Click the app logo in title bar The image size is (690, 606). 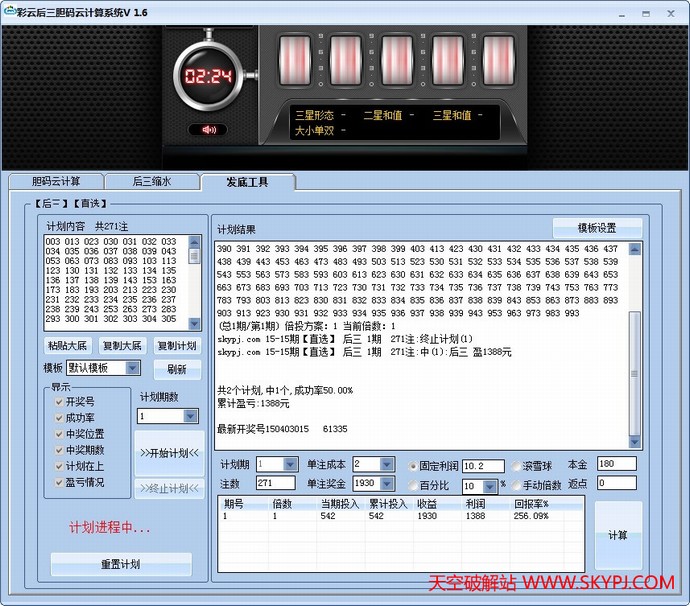point(10,11)
